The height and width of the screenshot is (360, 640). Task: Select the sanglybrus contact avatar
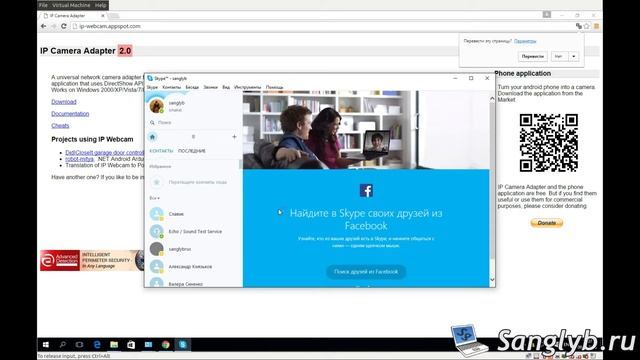pos(156,249)
